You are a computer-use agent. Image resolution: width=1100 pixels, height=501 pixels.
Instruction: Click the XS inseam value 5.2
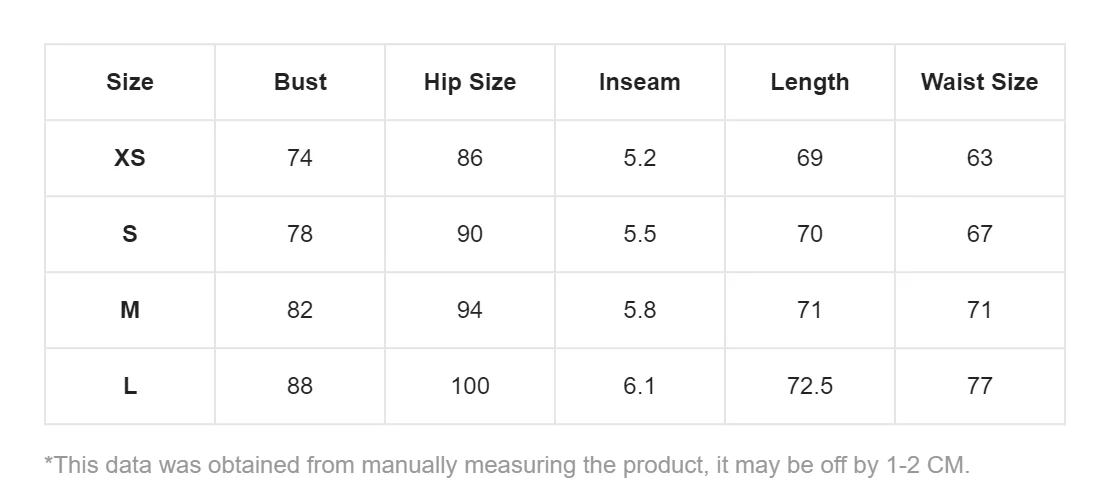click(639, 158)
